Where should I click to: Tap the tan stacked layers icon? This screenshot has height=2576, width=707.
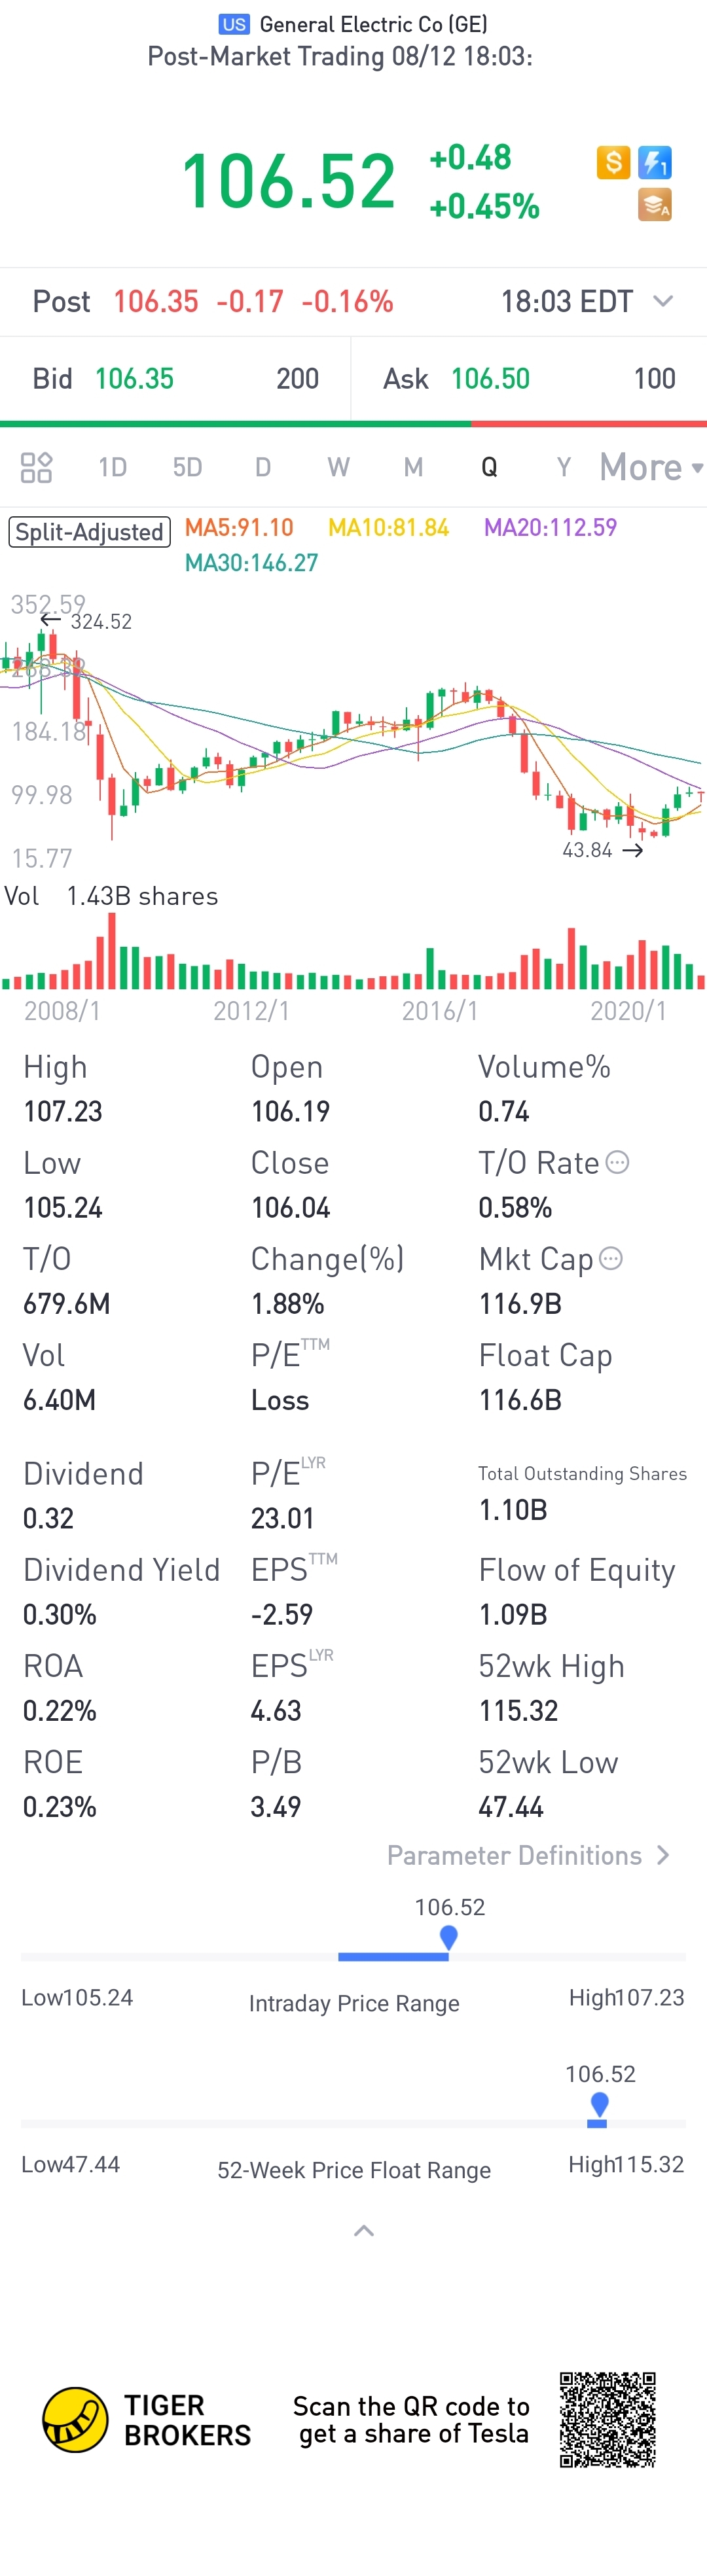(655, 205)
